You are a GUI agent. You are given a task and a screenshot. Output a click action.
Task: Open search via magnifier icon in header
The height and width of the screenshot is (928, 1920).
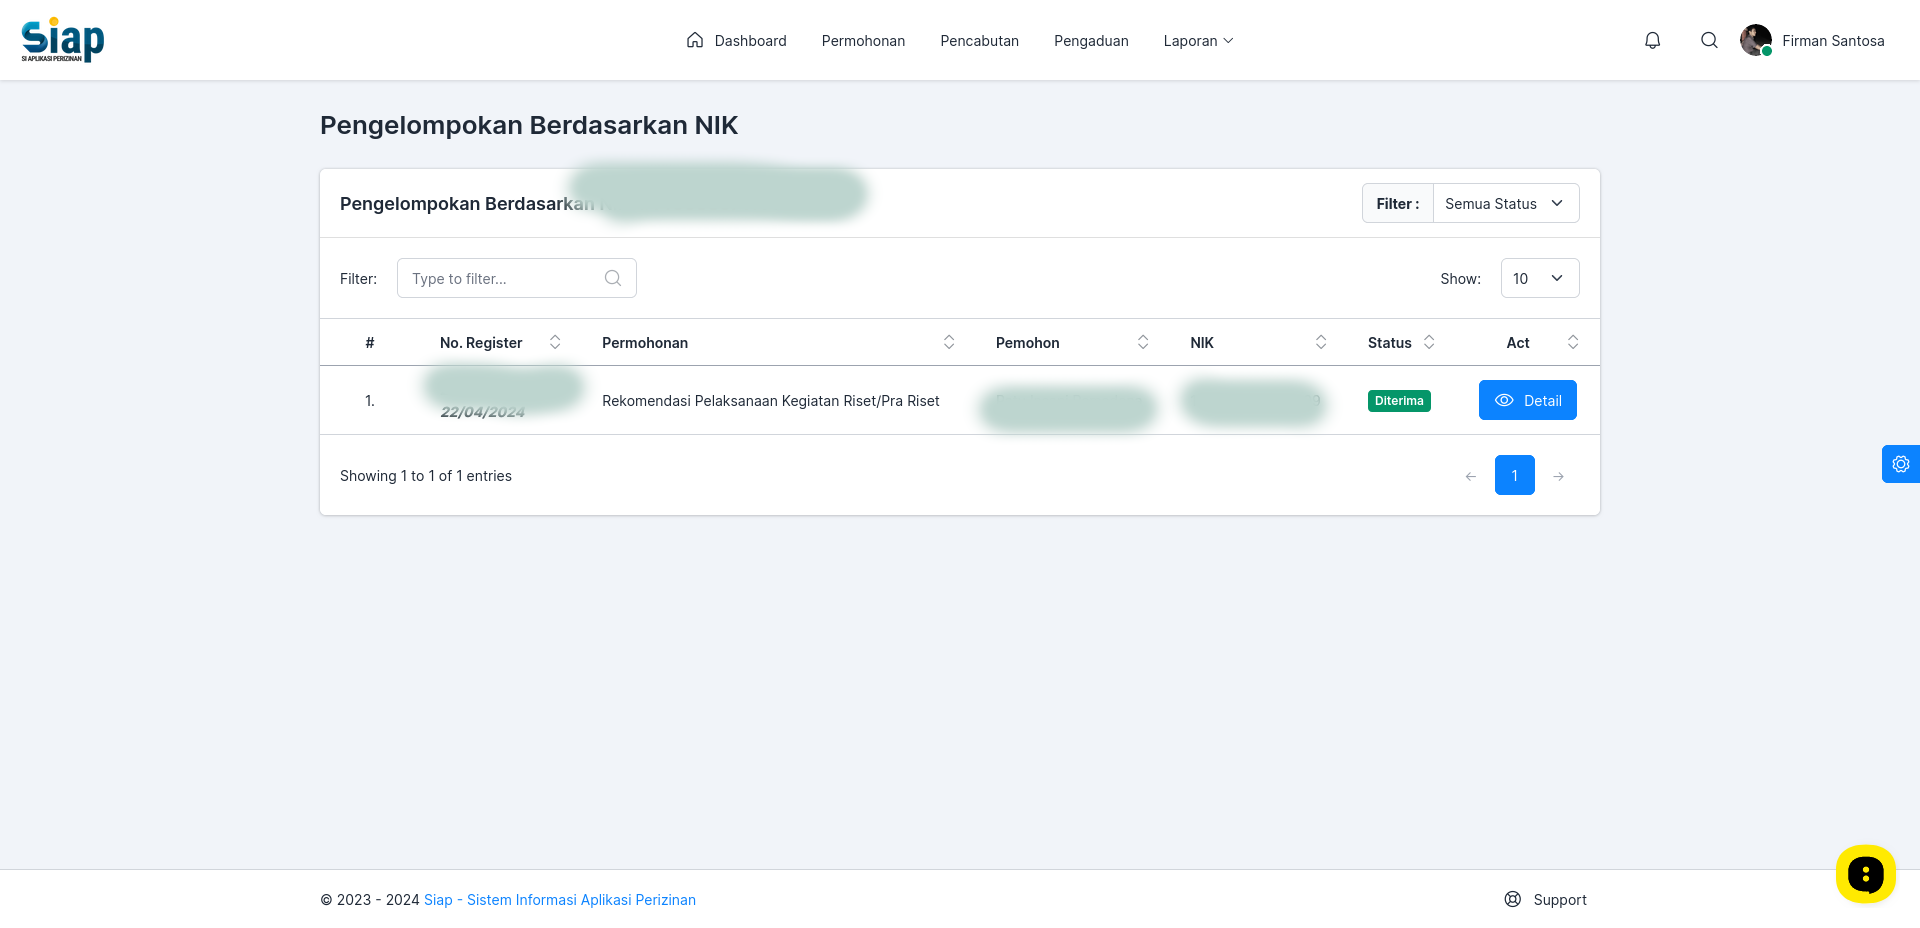(x=1709, y=40)
